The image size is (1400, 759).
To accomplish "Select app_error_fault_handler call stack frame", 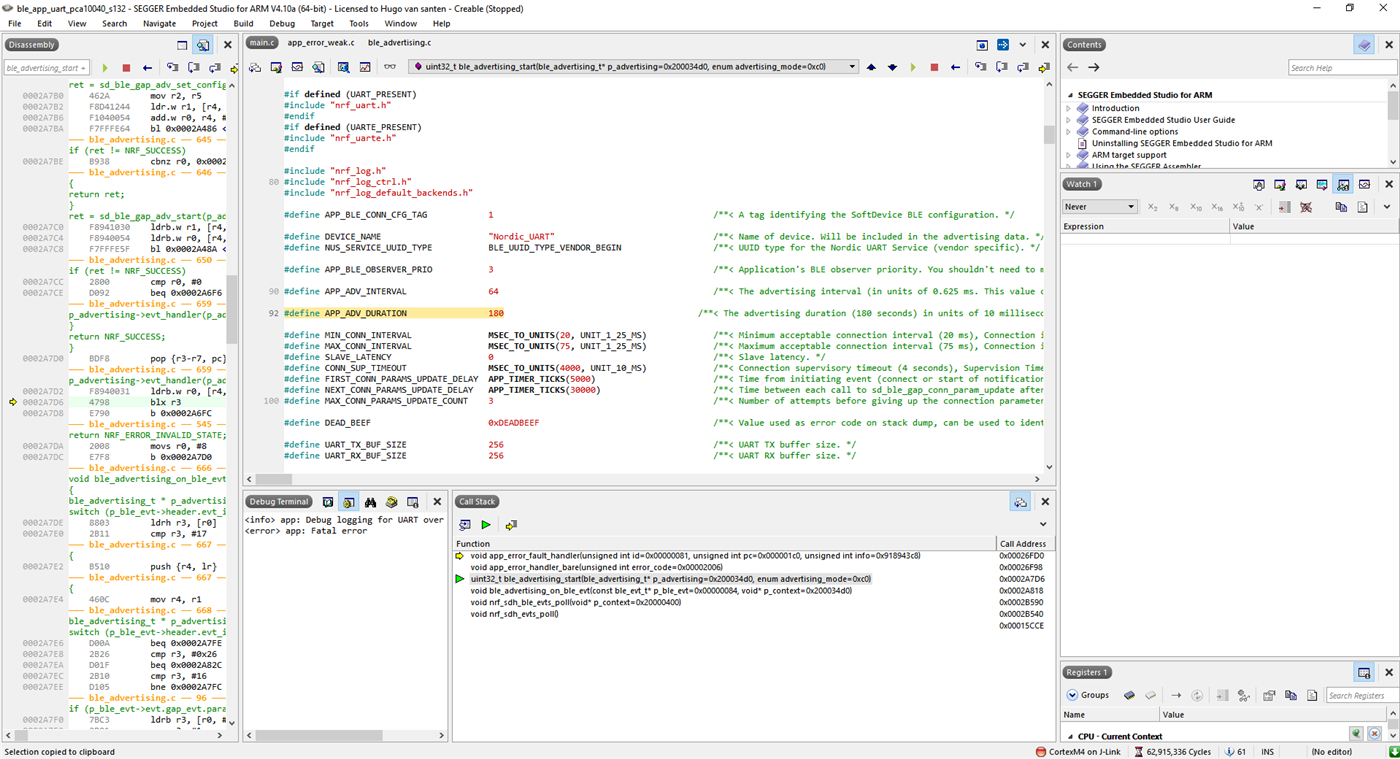I will [725, 555].
